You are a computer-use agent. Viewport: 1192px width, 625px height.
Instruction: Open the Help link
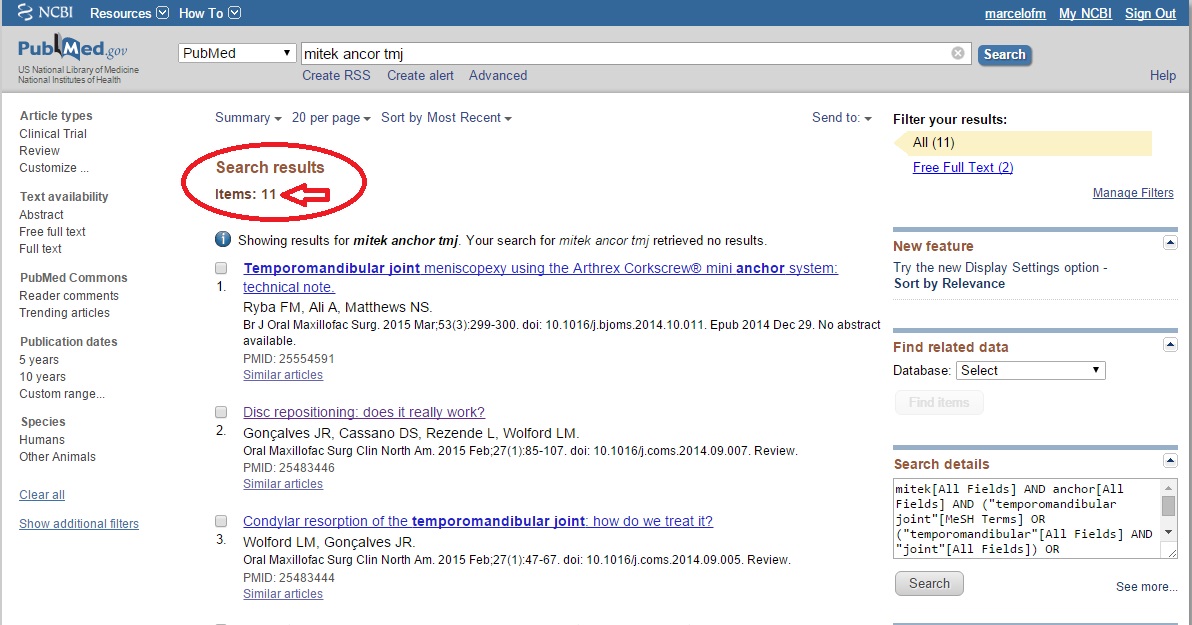pos(1162,75)
